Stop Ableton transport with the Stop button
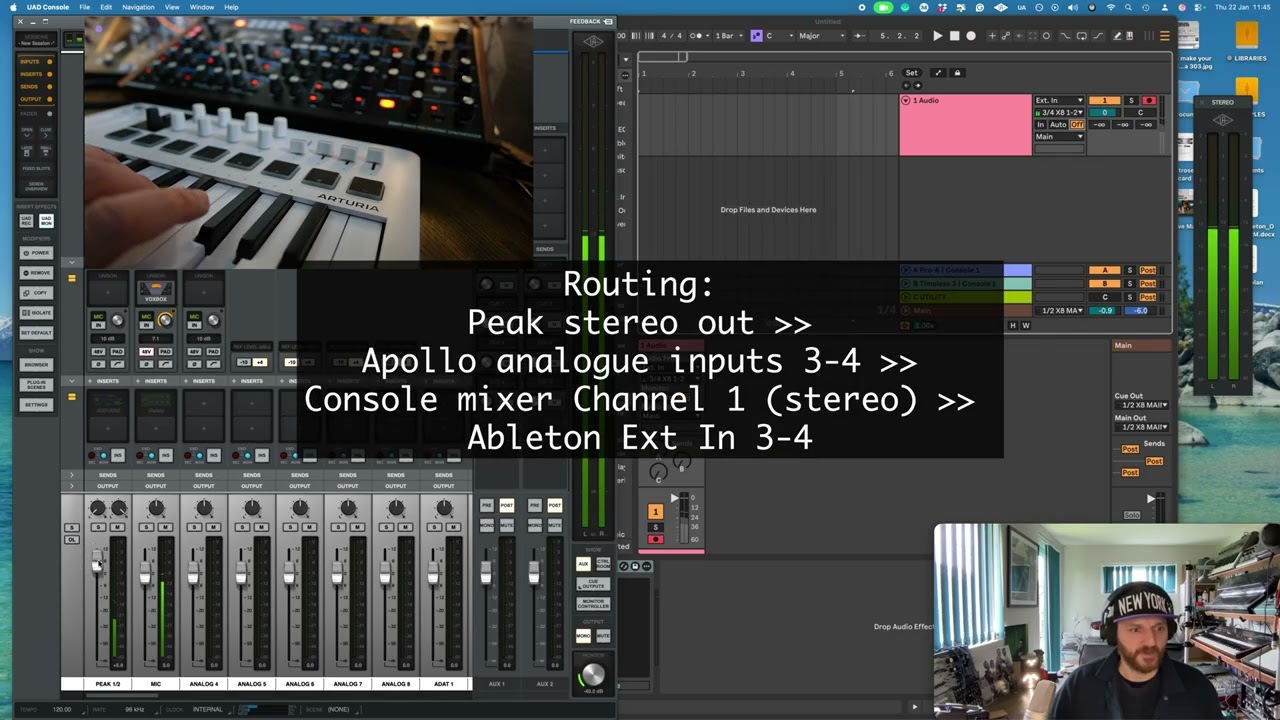This screenshot has width=1280, height=720. 954,36
